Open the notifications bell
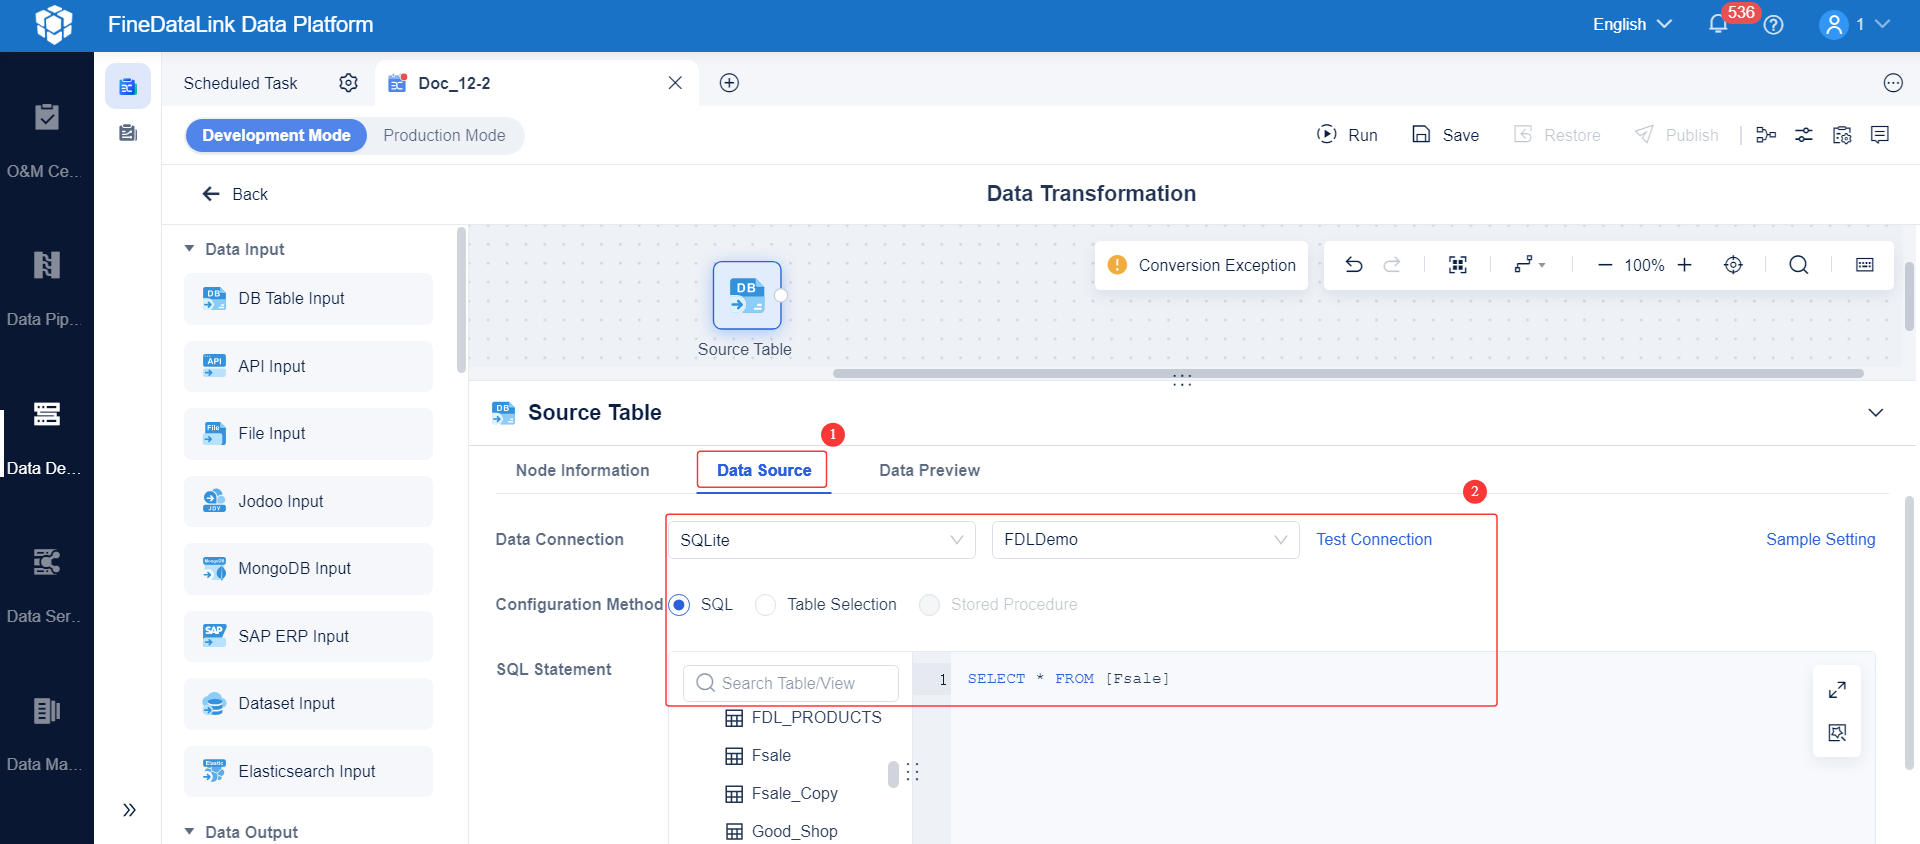Viewport: 1920px width, 844px height. [x=1718, y=24]
